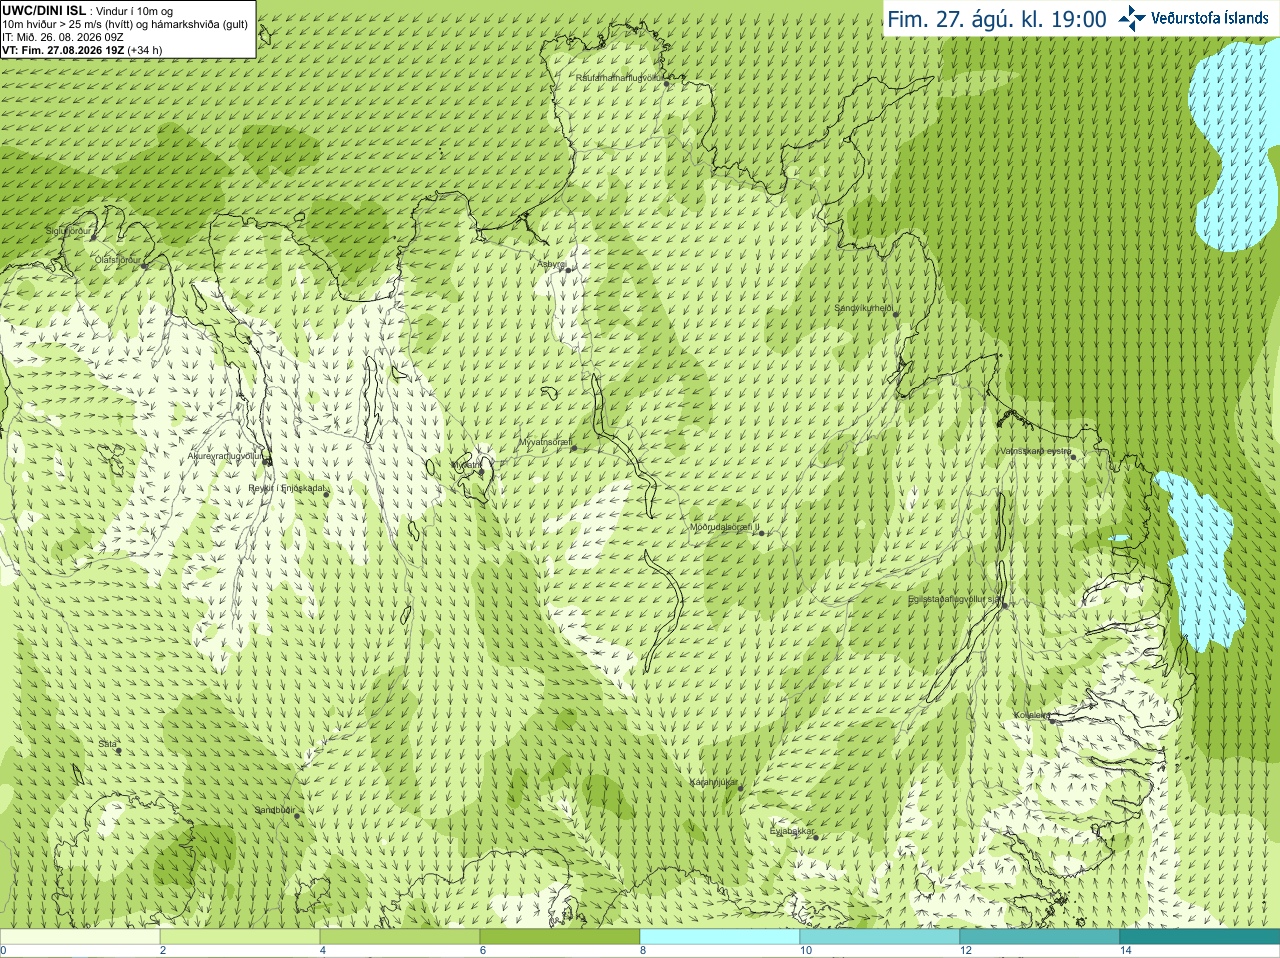This screenshot has width=1280, height=958.
Task: Click the Mývatn station label
Action: click(x=467, y=465)
